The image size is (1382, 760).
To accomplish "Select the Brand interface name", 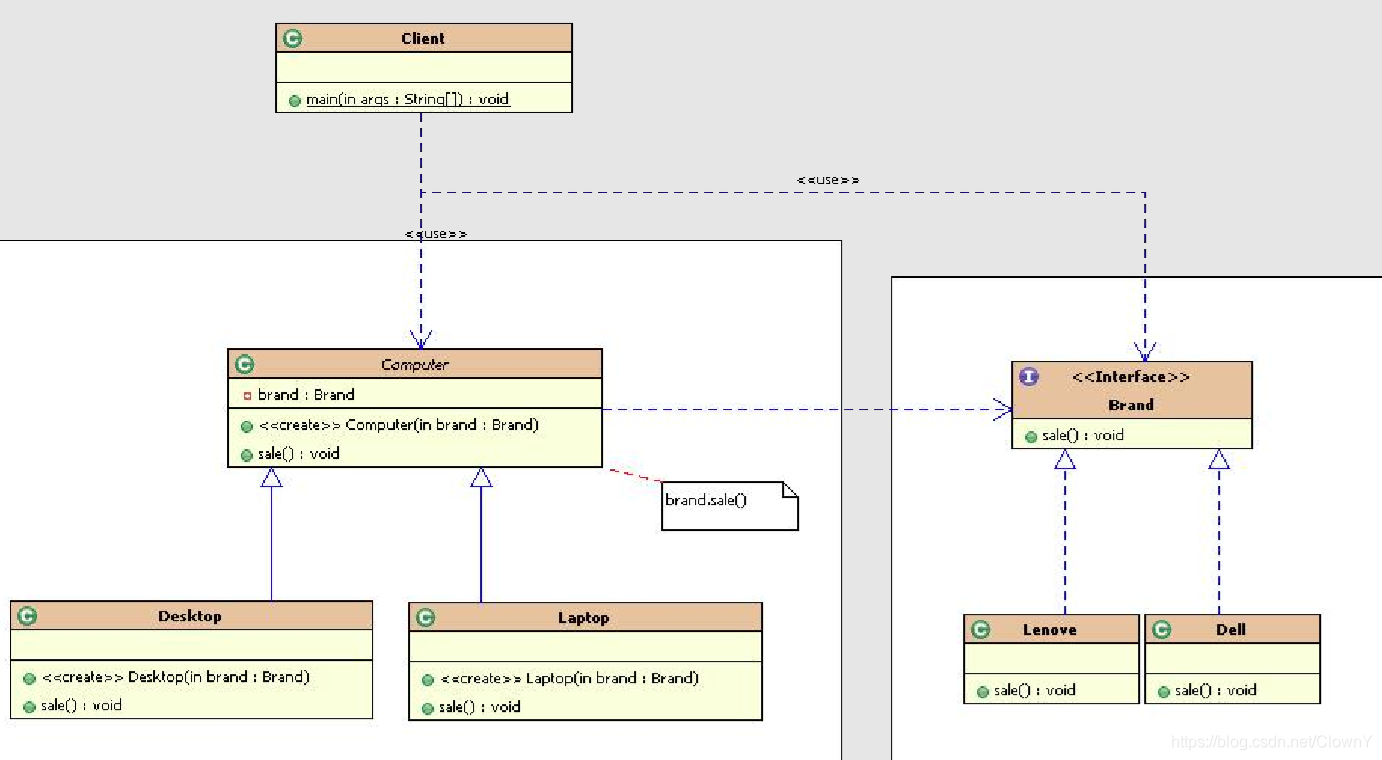I will [x=1131, y=405].
